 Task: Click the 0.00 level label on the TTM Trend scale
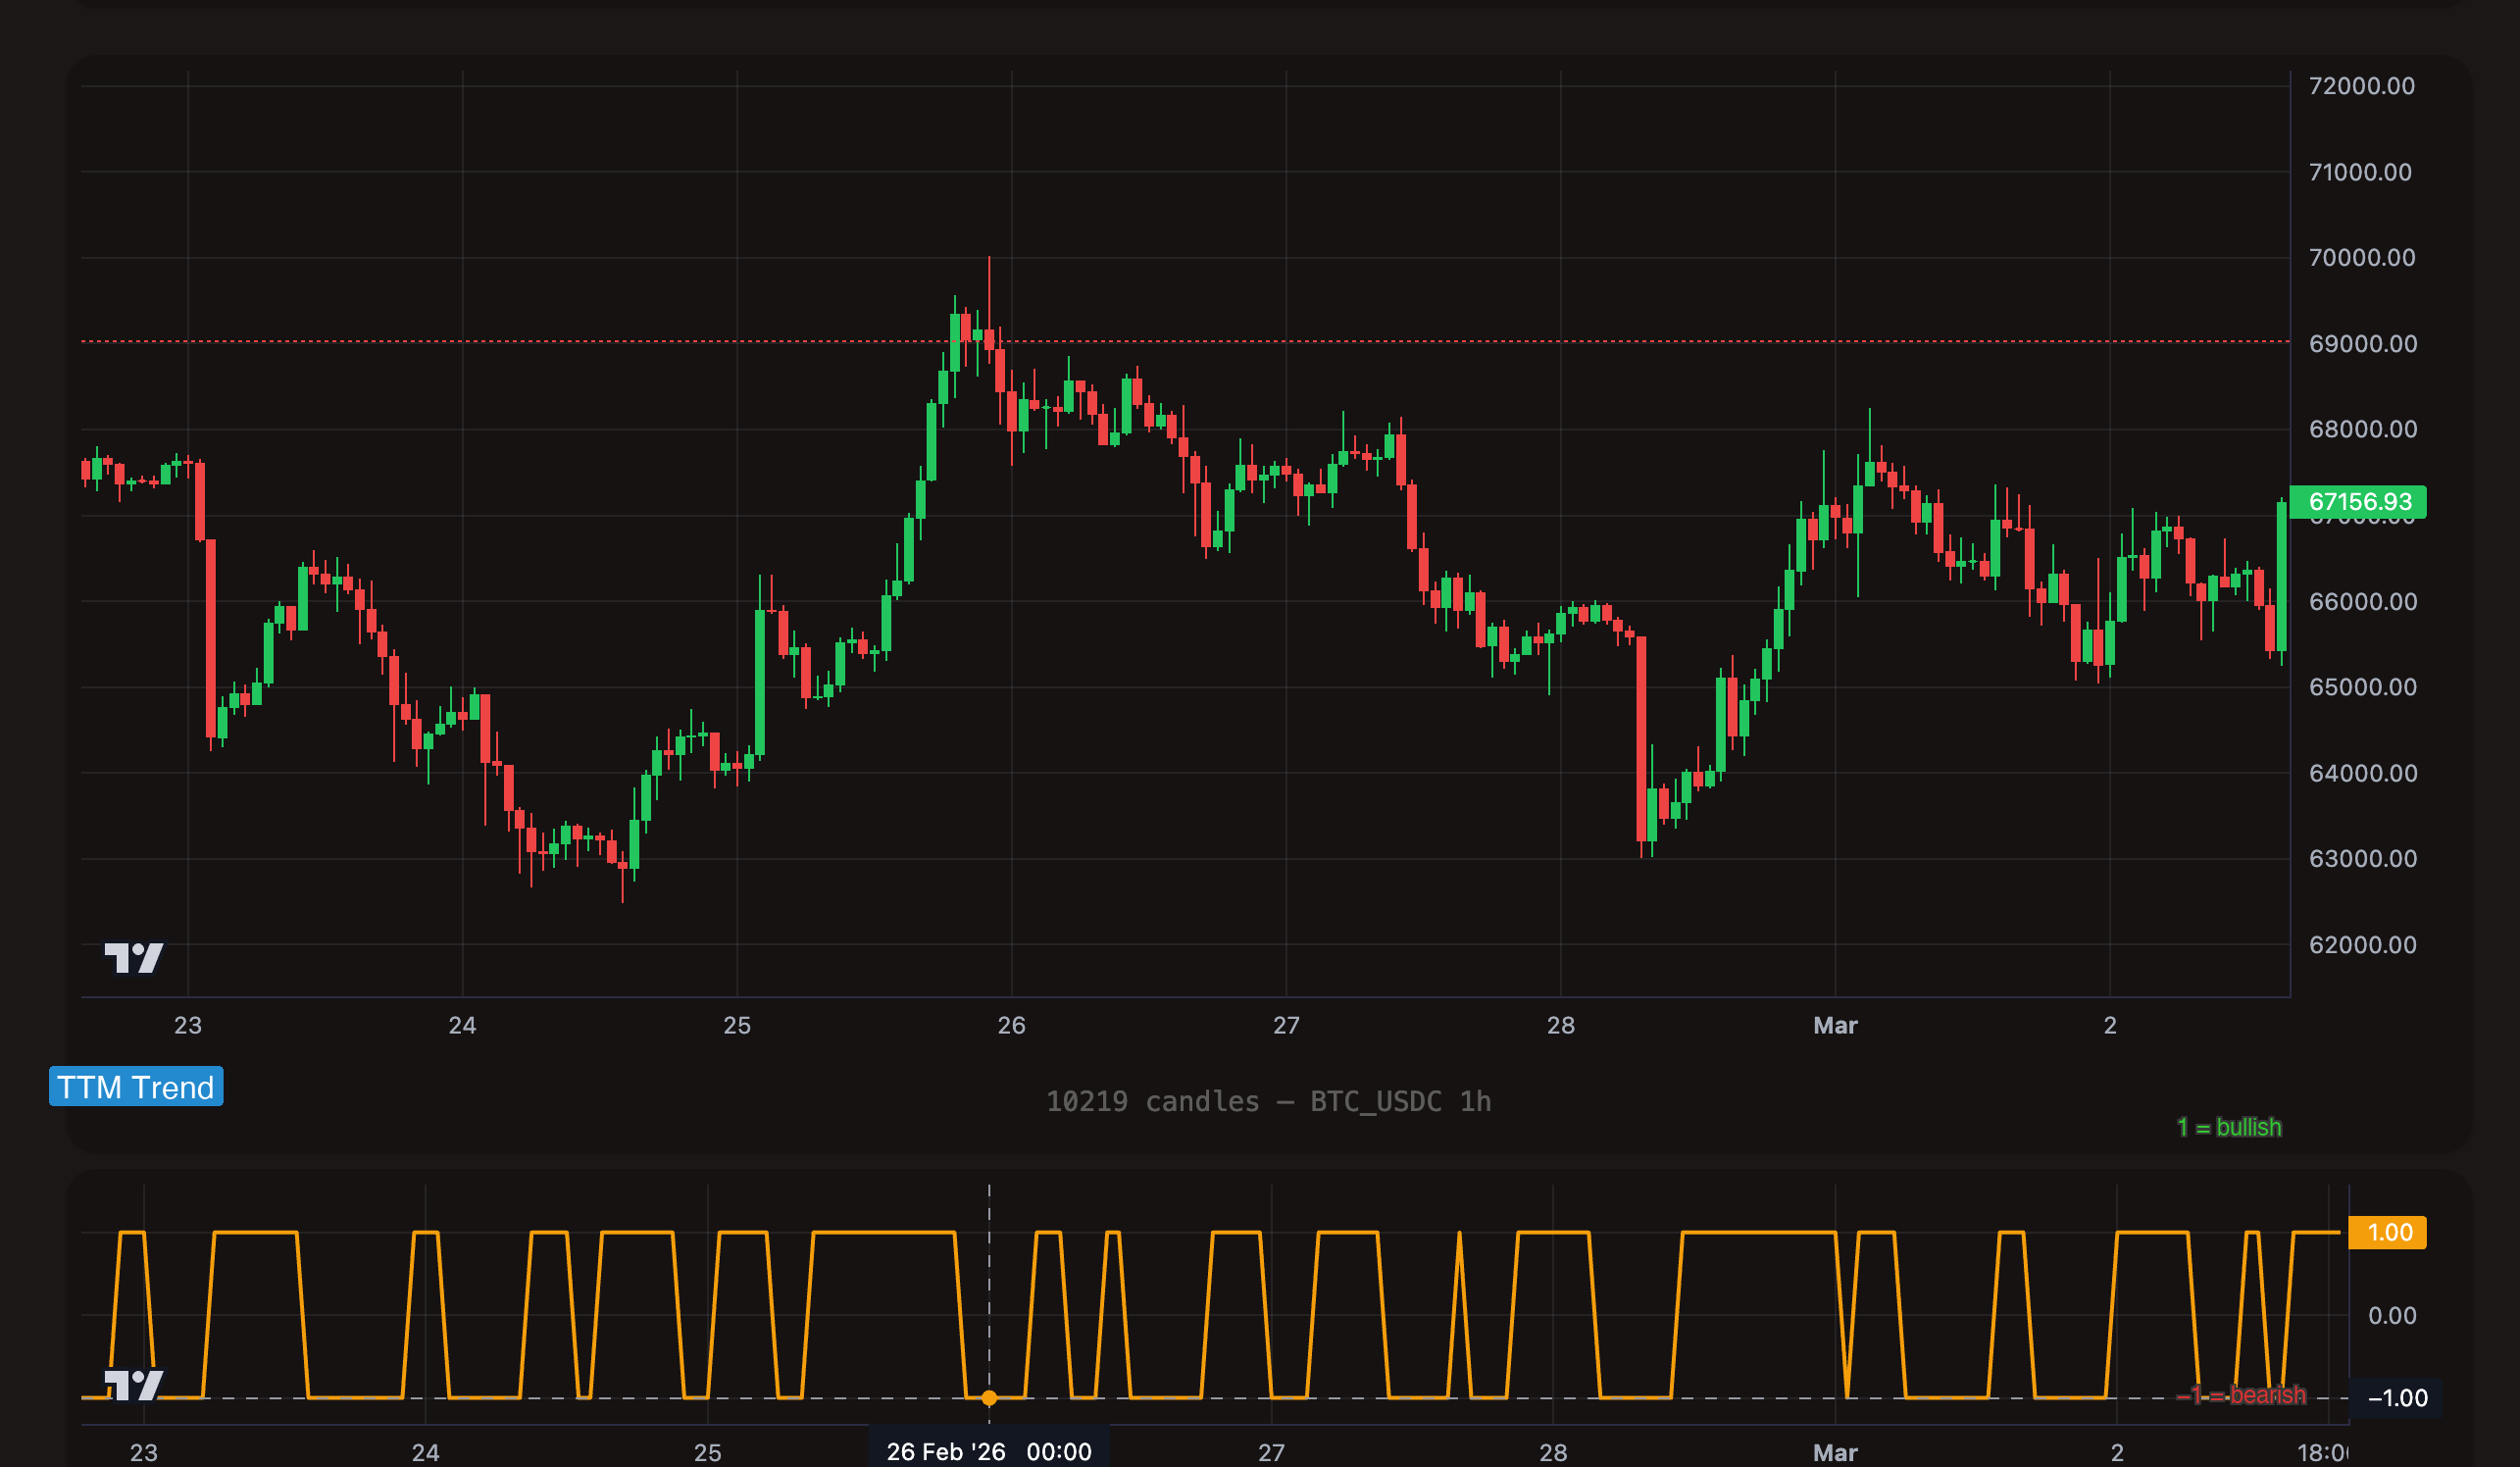coord(2391,1315)
